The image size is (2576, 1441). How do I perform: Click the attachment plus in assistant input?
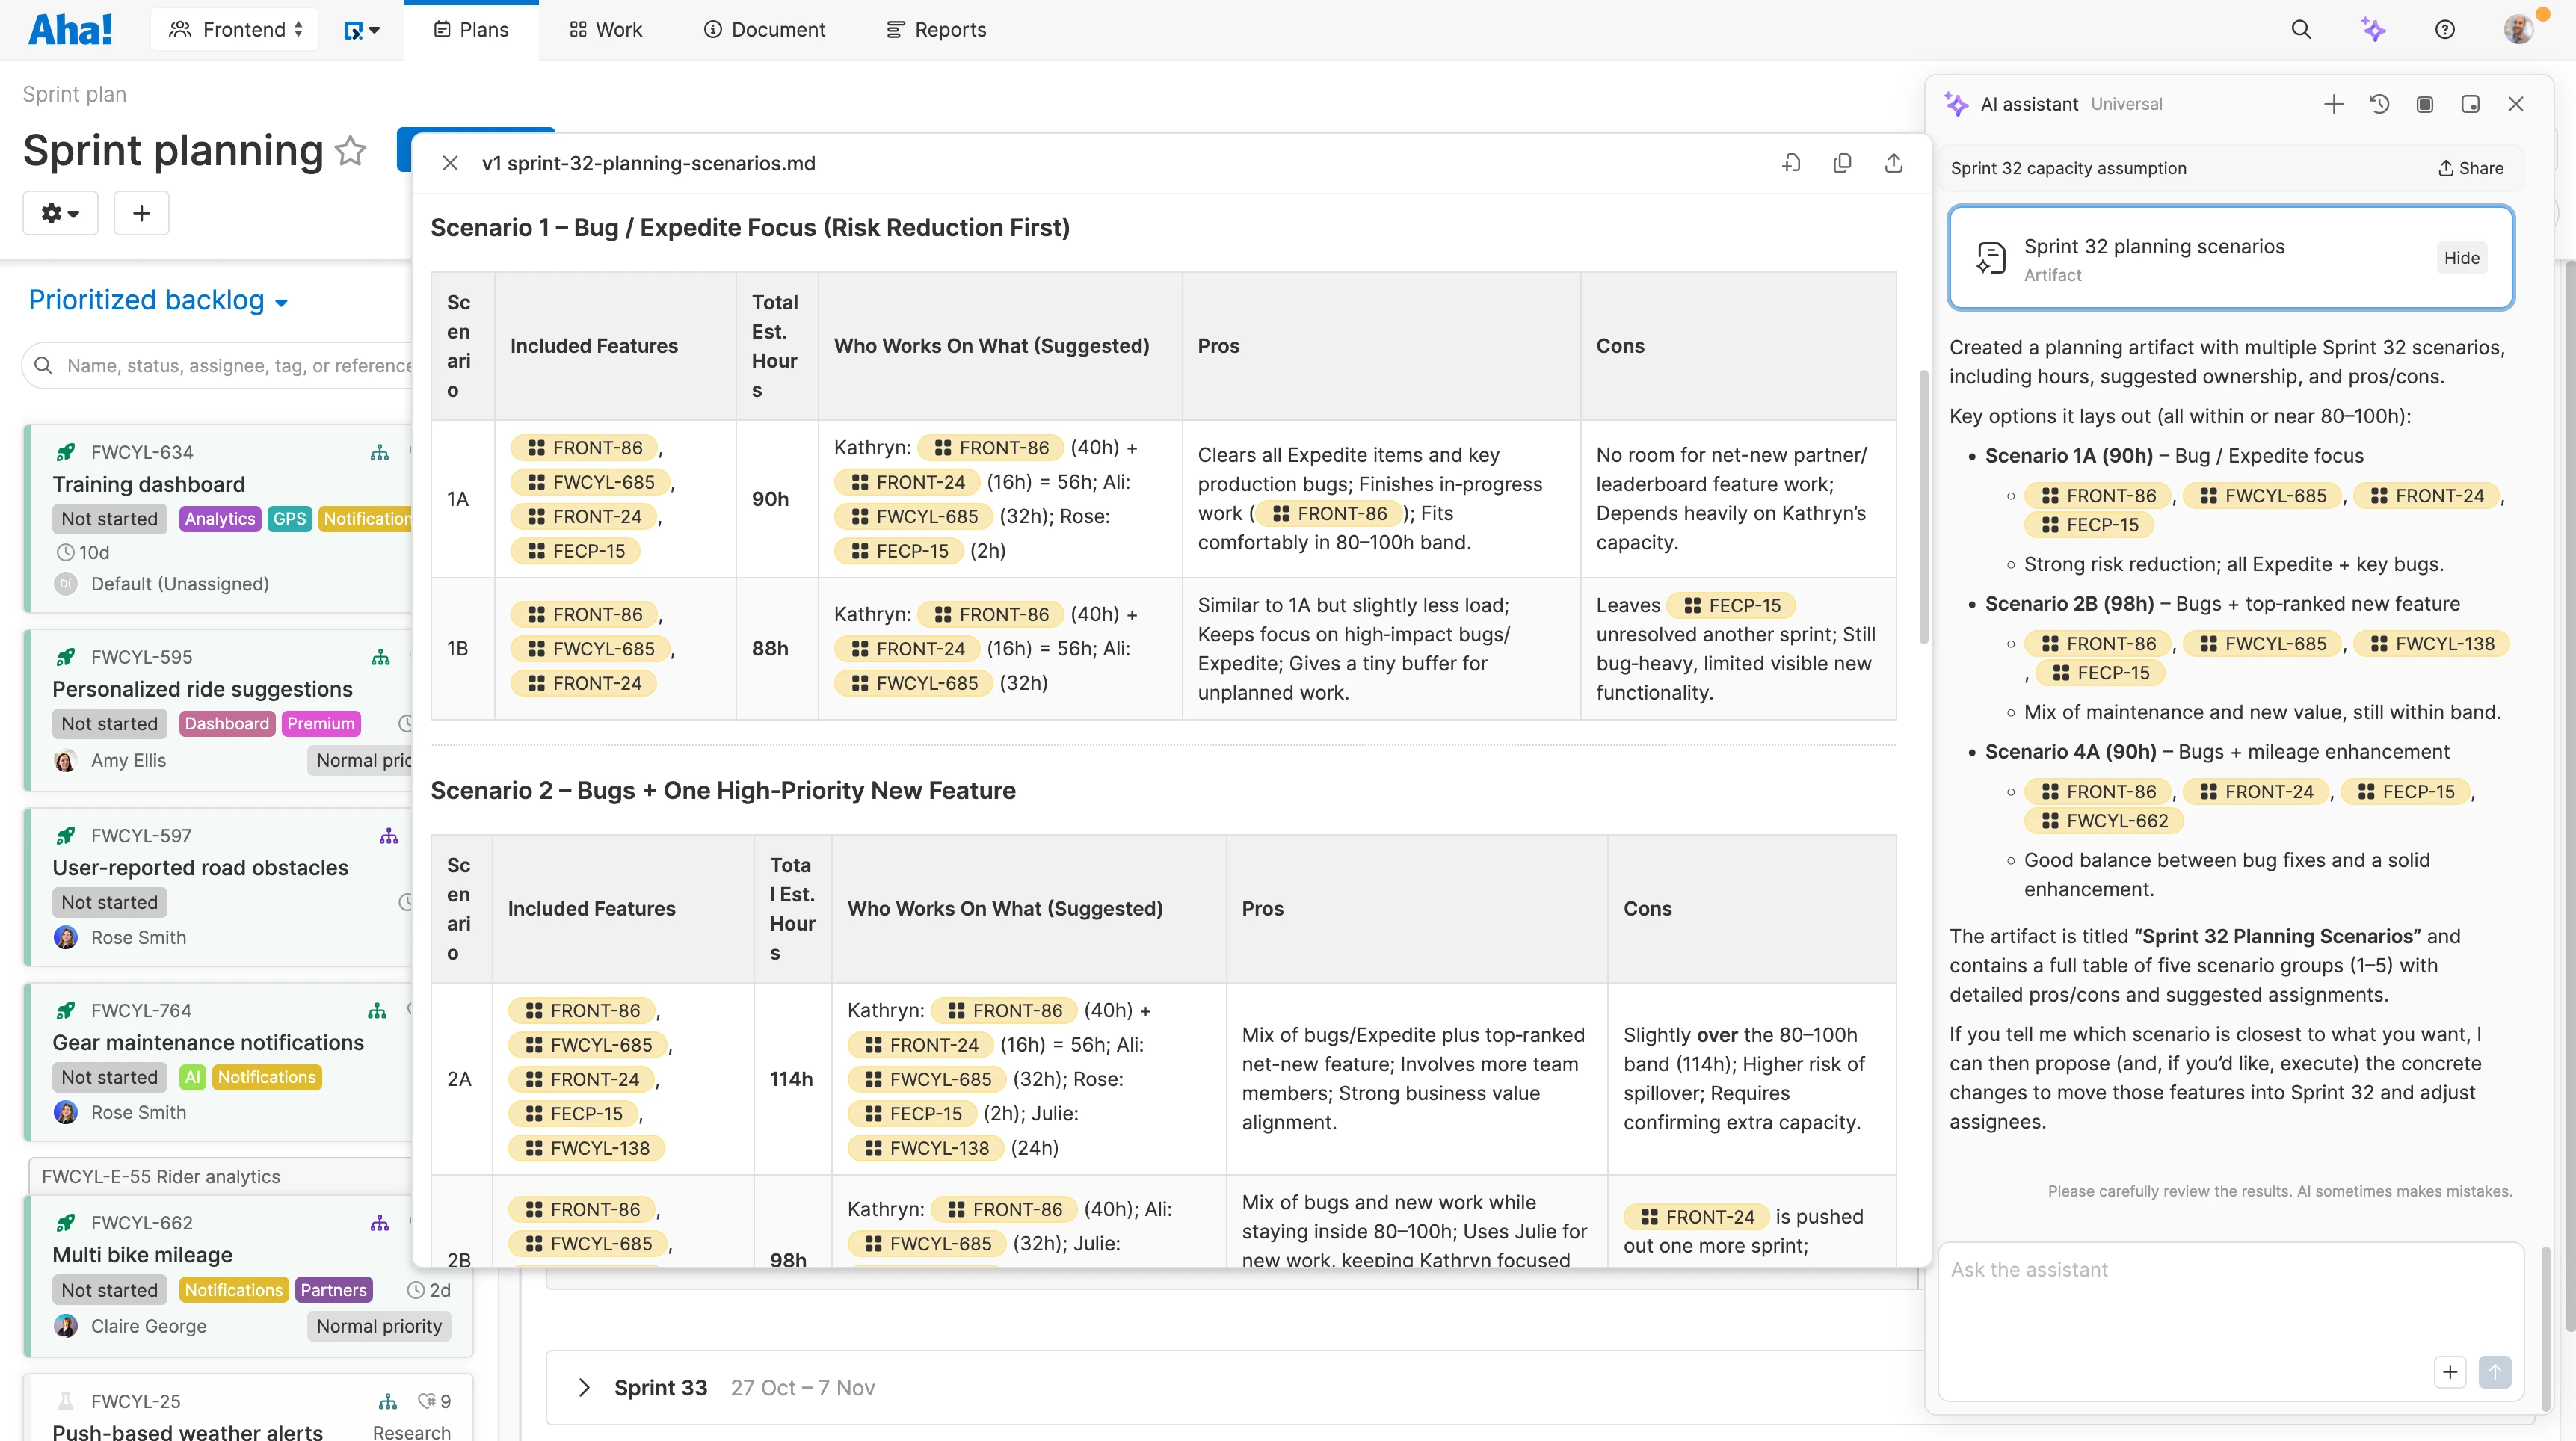tap(2449, 1372)
